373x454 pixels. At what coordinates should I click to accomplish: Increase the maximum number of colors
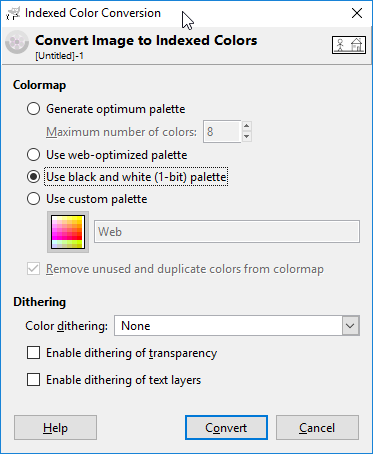pyautogui.click(x=246, y=126)
